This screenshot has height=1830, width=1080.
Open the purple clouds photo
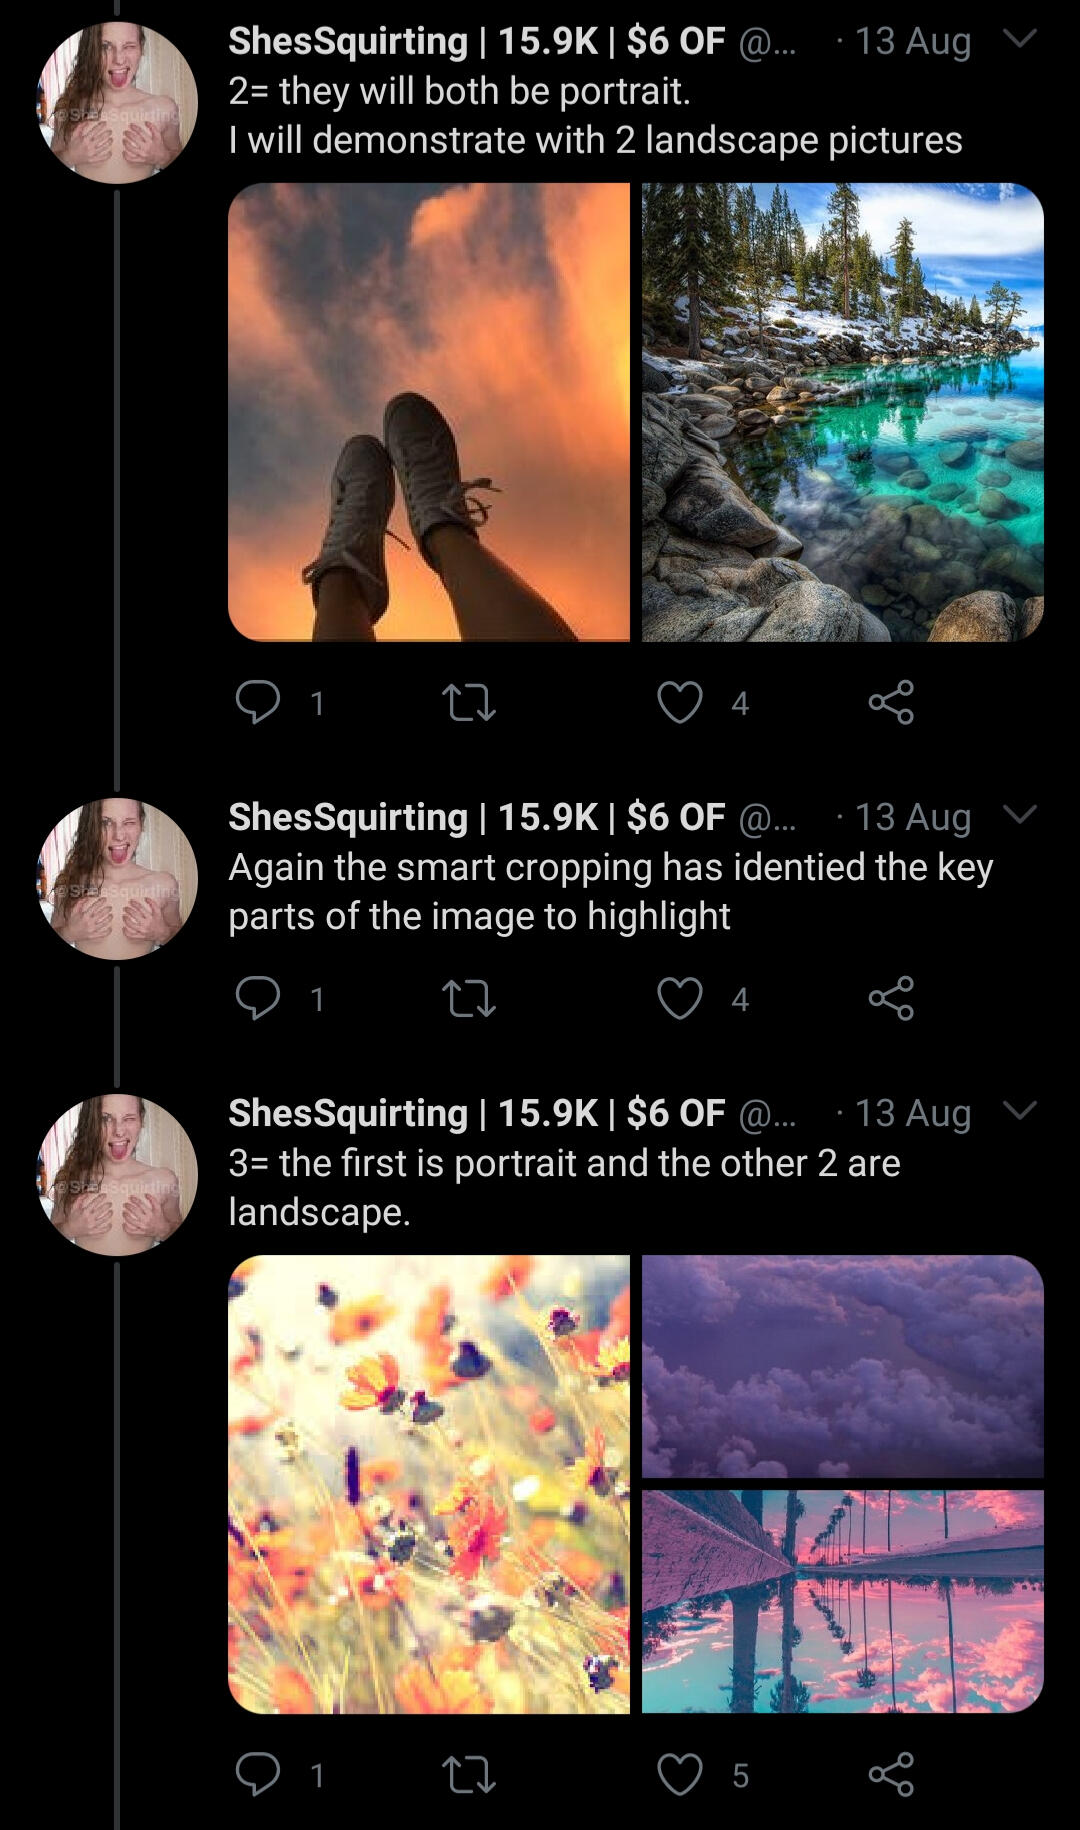point(842,1366)
